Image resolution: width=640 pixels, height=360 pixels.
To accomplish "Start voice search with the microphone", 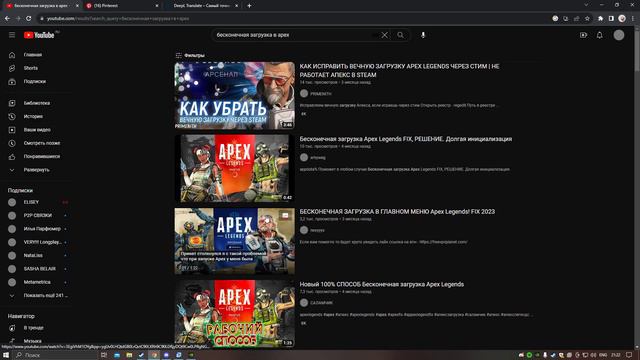I will point(423,35).
